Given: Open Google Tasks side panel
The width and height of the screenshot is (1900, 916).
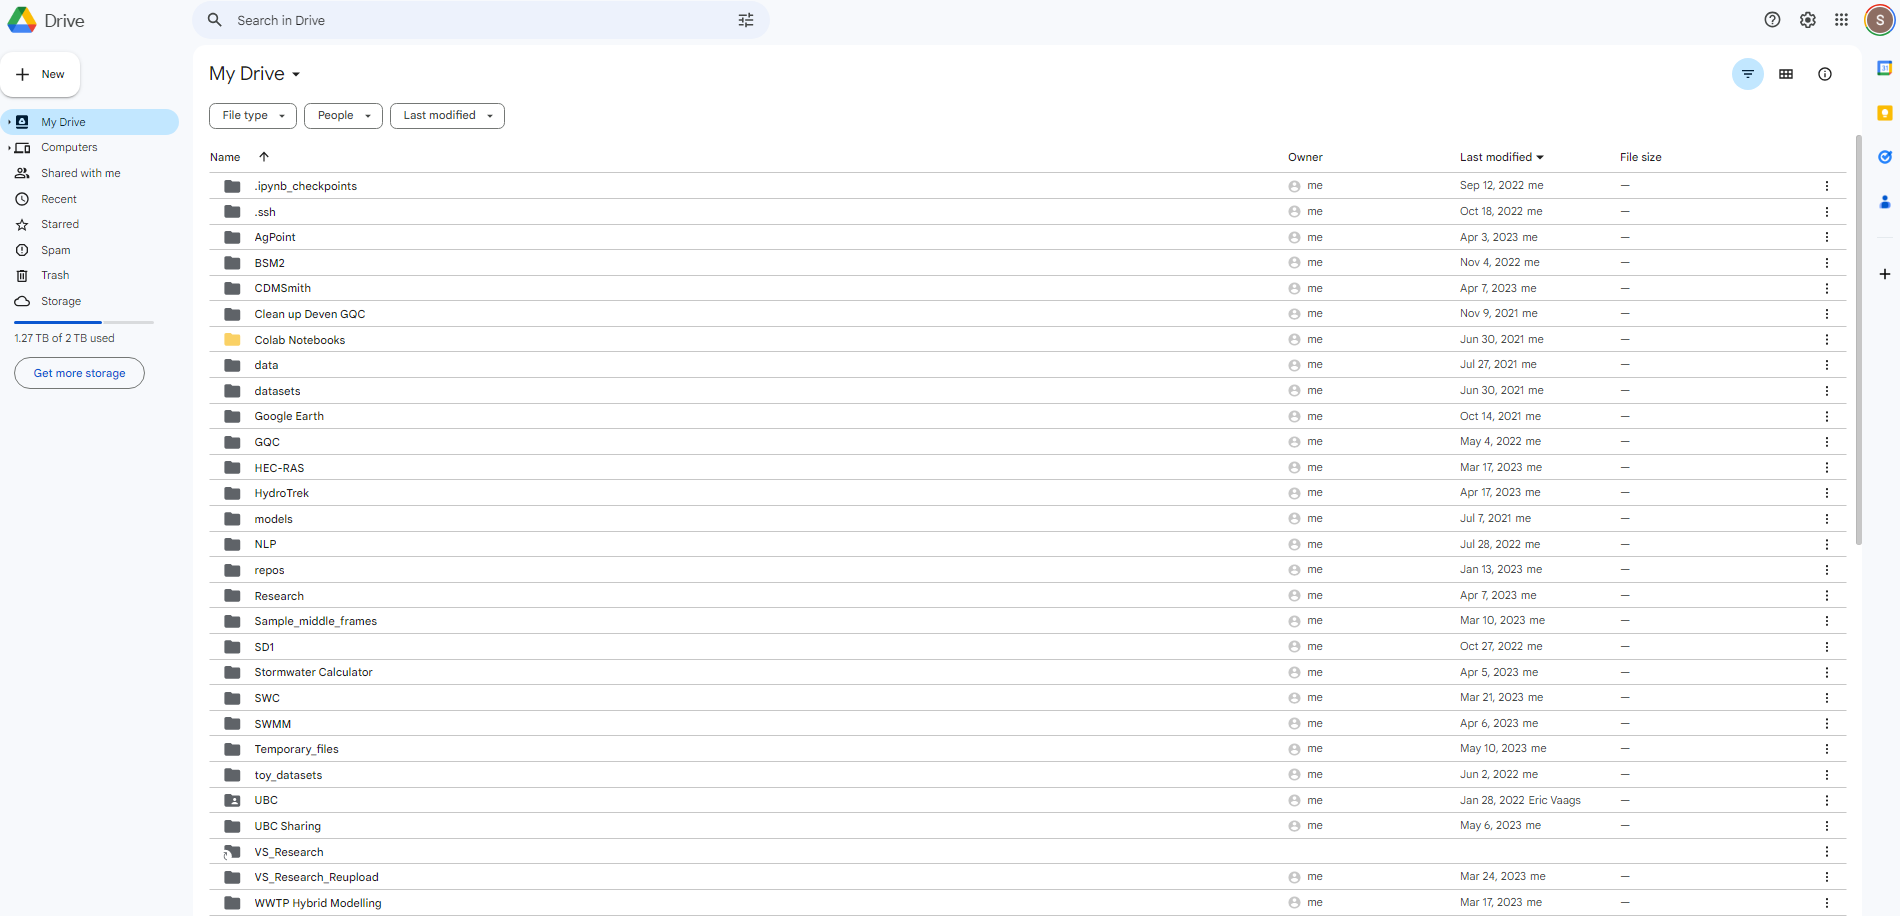Looking at the screenshot, I should coord(1884,157).
